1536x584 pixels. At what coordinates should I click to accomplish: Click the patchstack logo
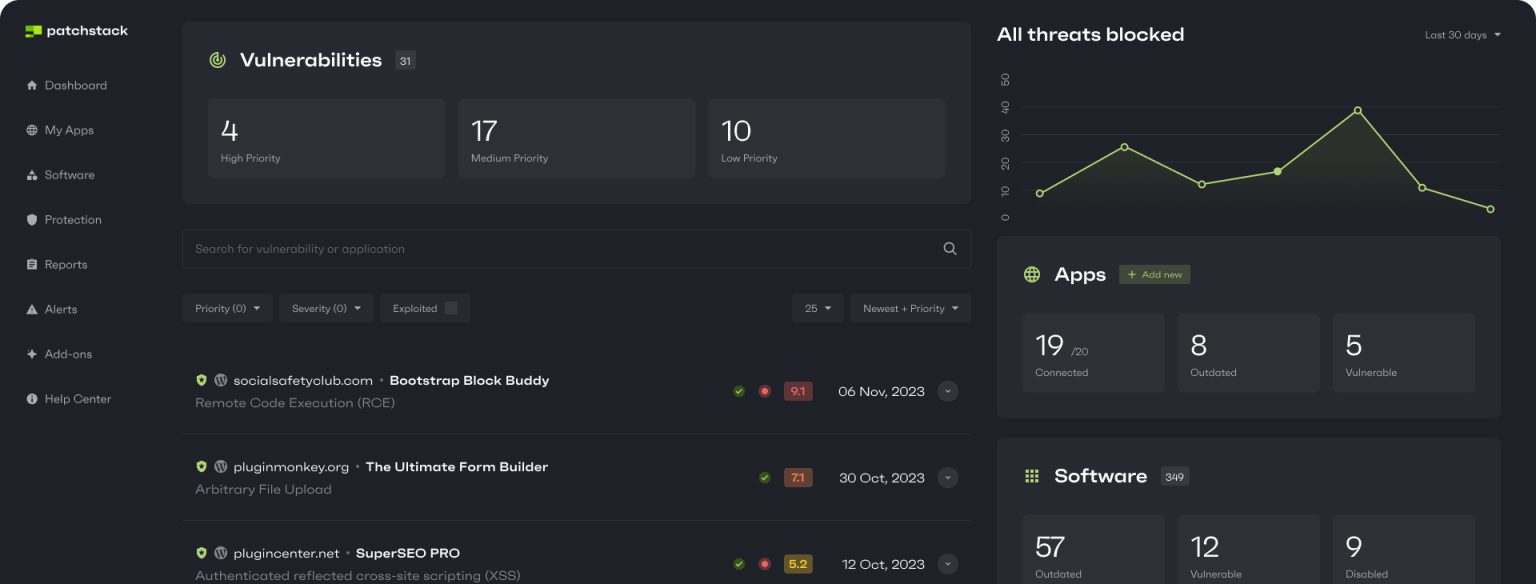76,30
